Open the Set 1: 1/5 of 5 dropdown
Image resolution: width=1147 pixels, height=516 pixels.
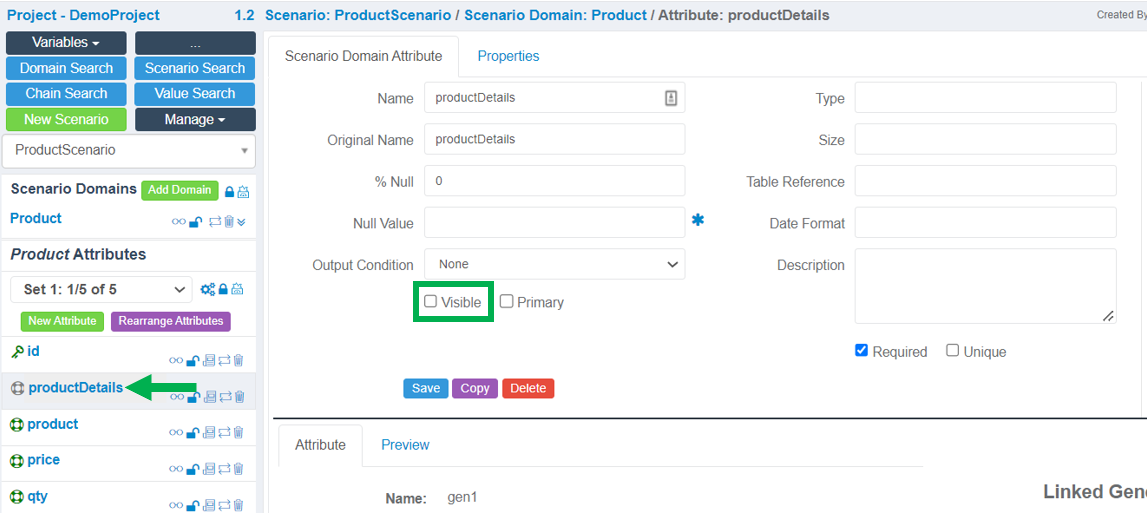101,289
